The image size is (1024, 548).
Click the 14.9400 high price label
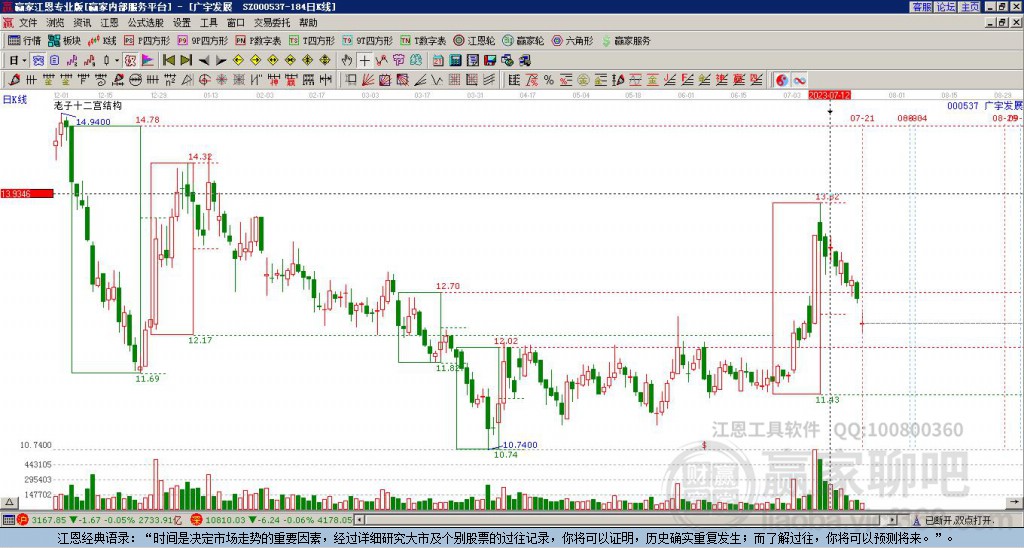pyautogui.click(x=93, y=121)
